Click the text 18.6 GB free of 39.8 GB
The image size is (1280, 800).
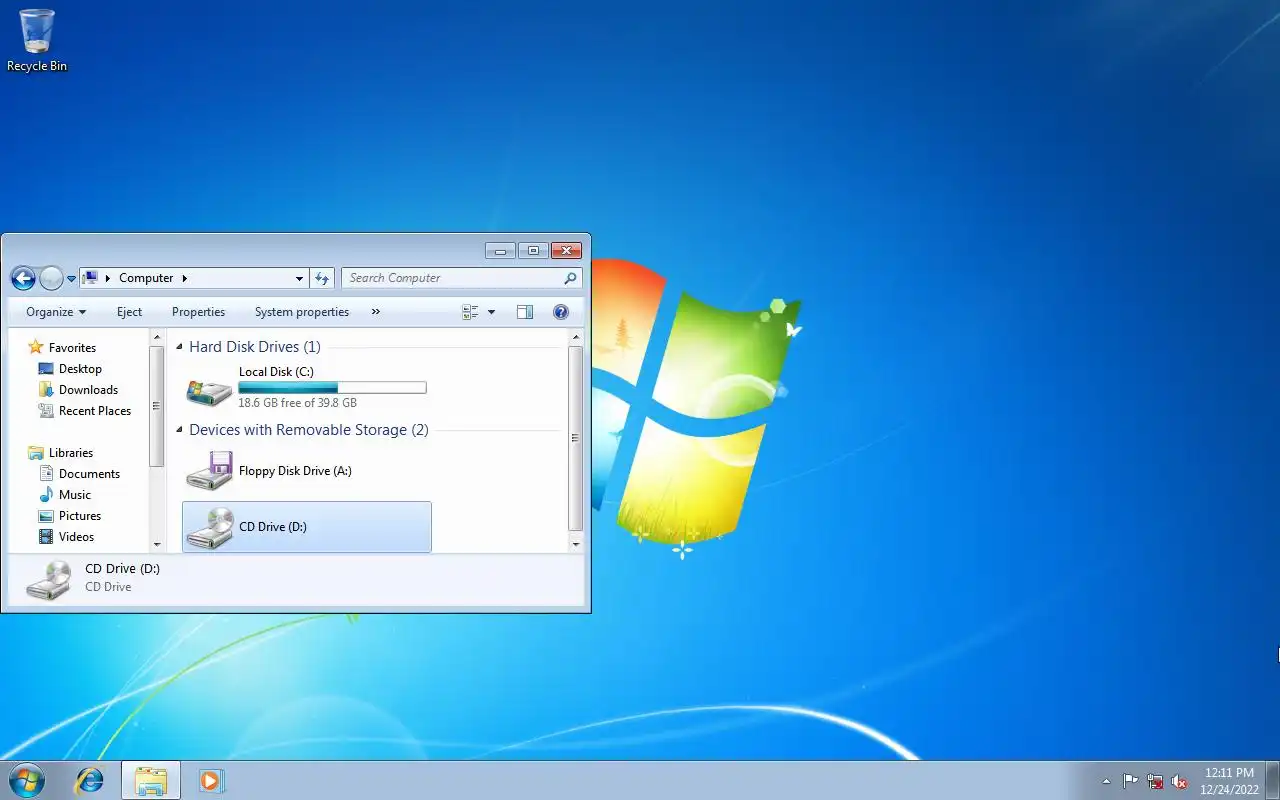coord(297,403)
